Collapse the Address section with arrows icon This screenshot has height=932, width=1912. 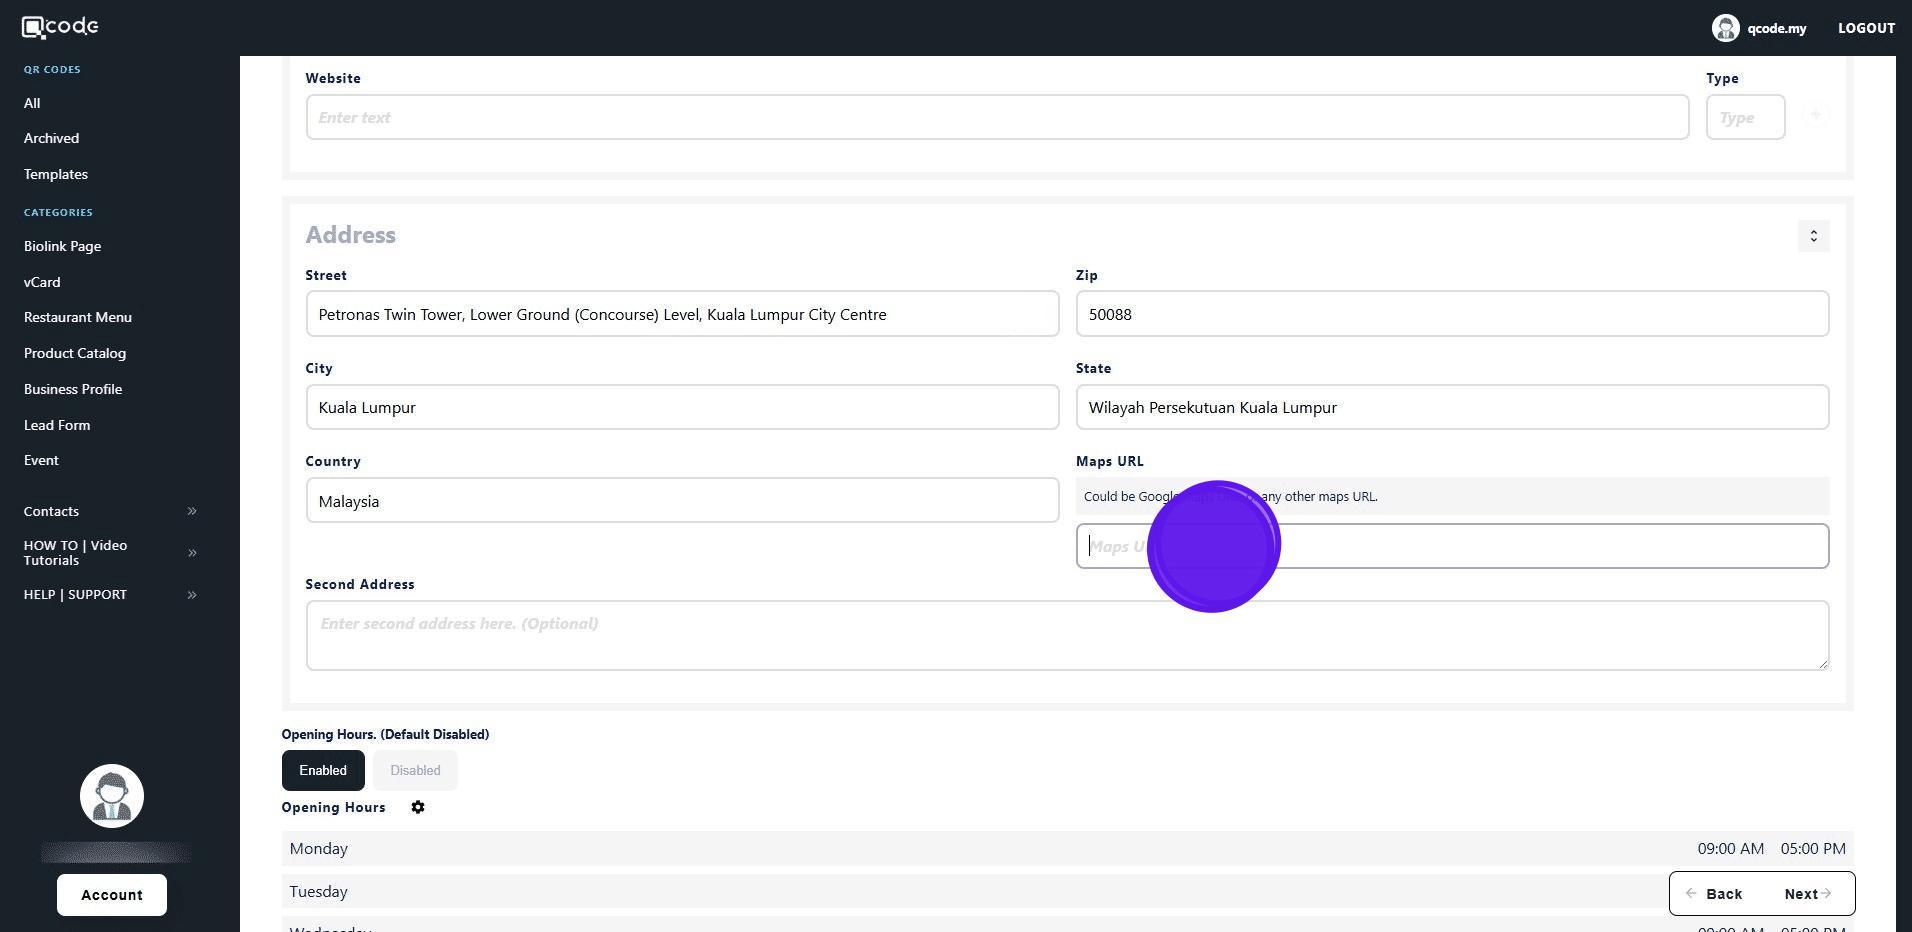[1813, 236]
